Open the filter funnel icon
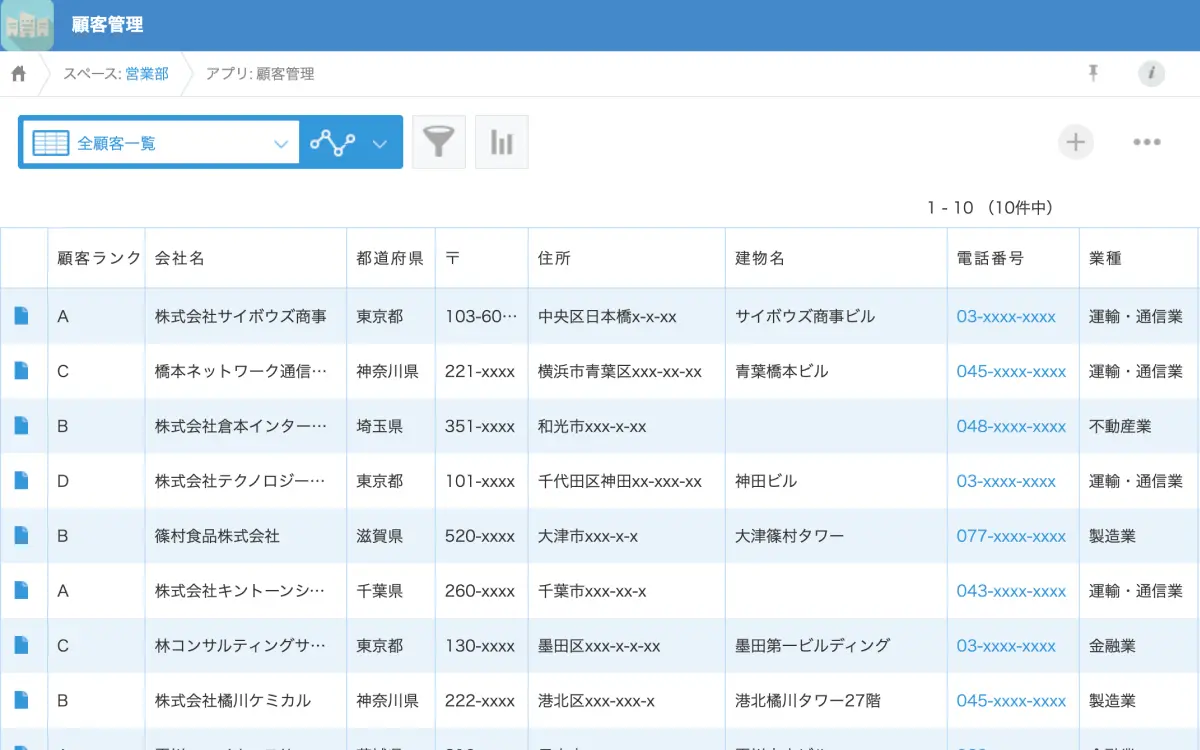Viewport: 1200px width, 750px height. coord(439,142)
